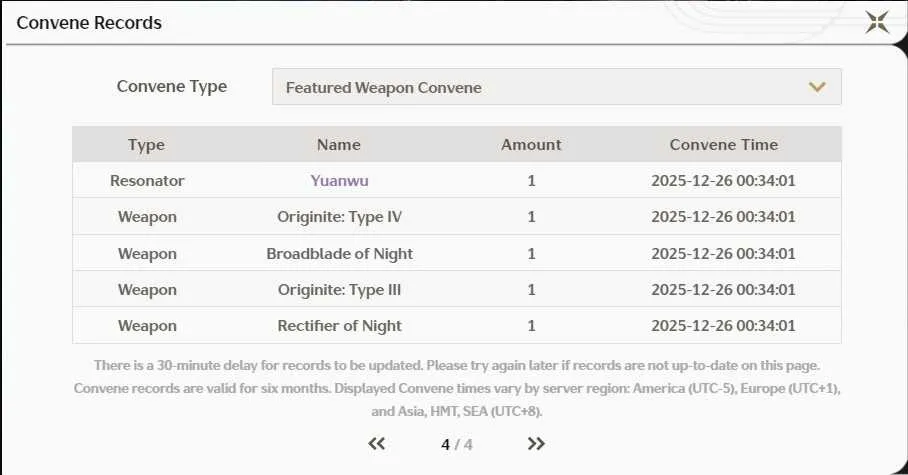908x475 pixels.
Task: Click the Yuanwu resonator name
Action: click(339, 181)
